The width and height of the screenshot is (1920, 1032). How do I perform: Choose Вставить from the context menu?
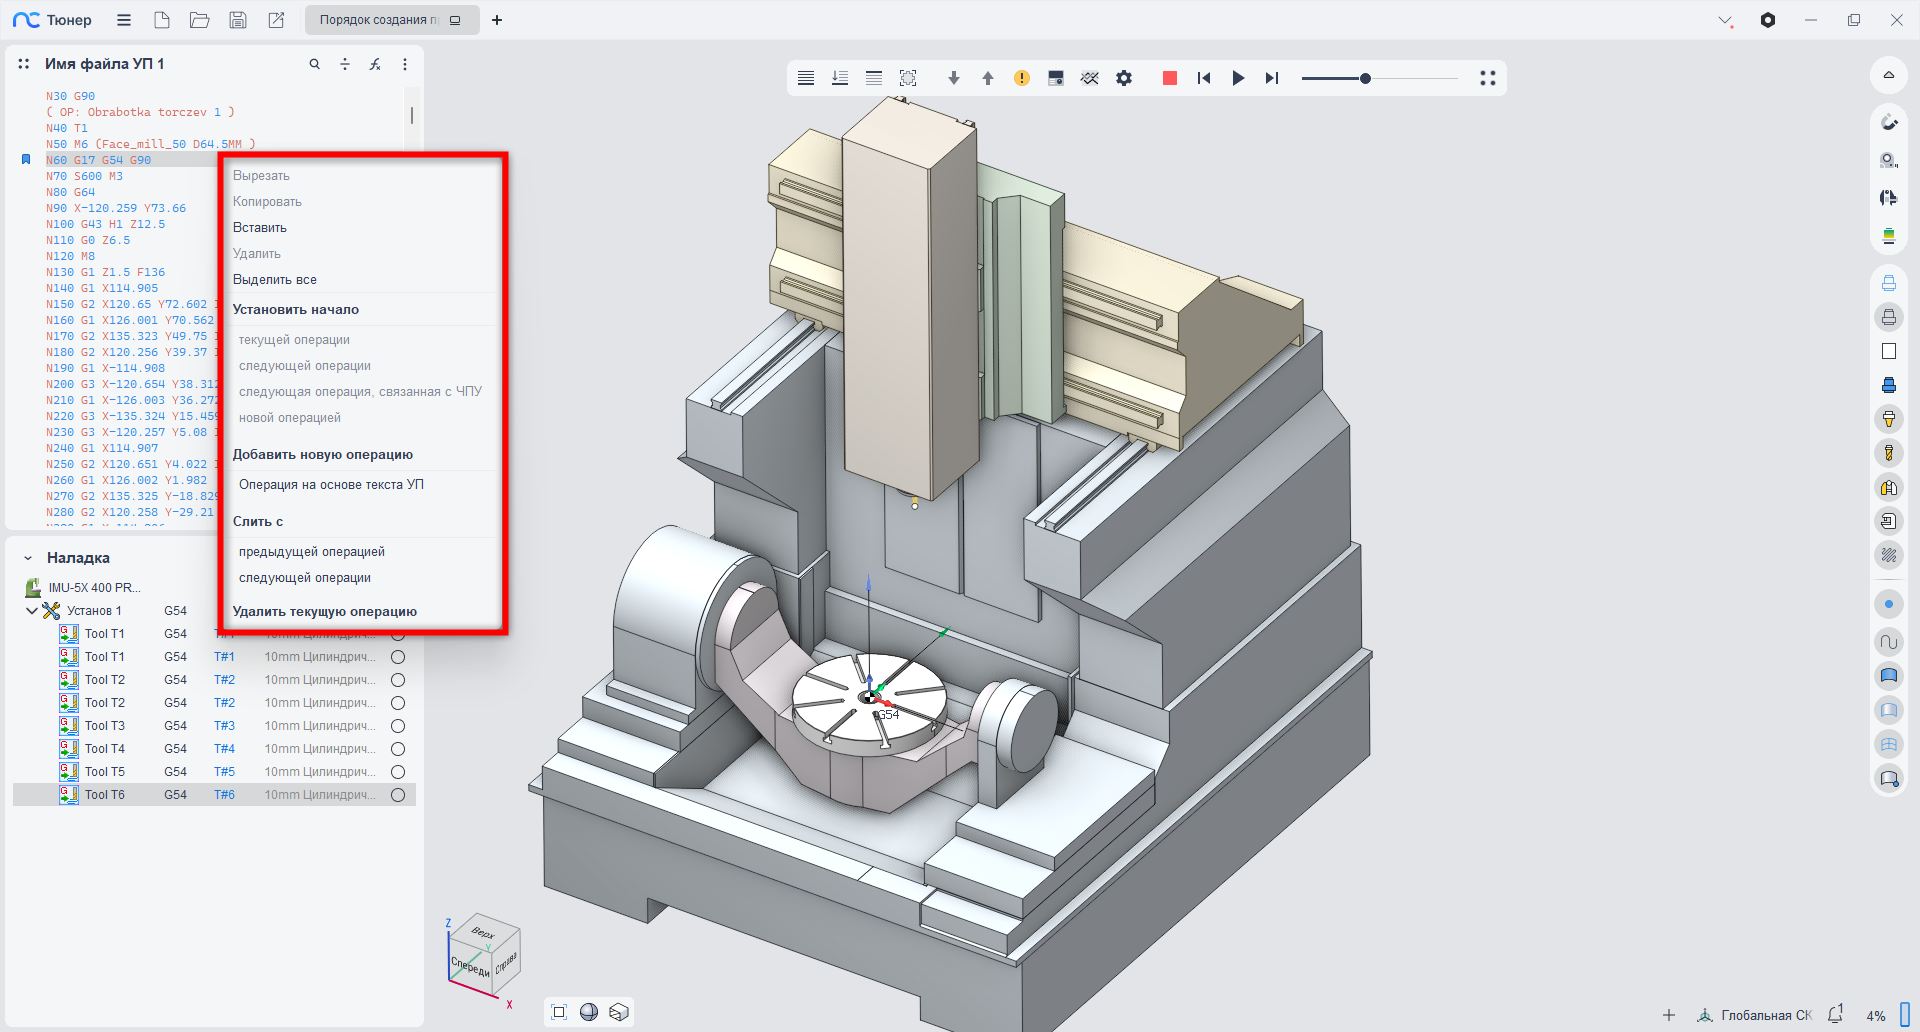tap(260, 228)
